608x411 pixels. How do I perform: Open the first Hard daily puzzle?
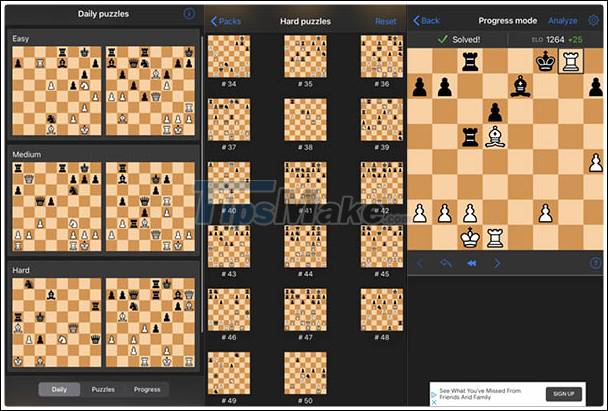point(57,323)
